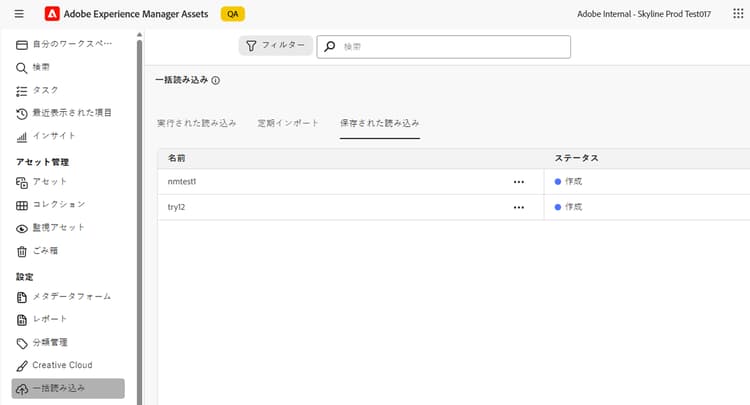The image size is (750, 405).
Task: Open the app switcher grid icon
Action: click(738, 13)
